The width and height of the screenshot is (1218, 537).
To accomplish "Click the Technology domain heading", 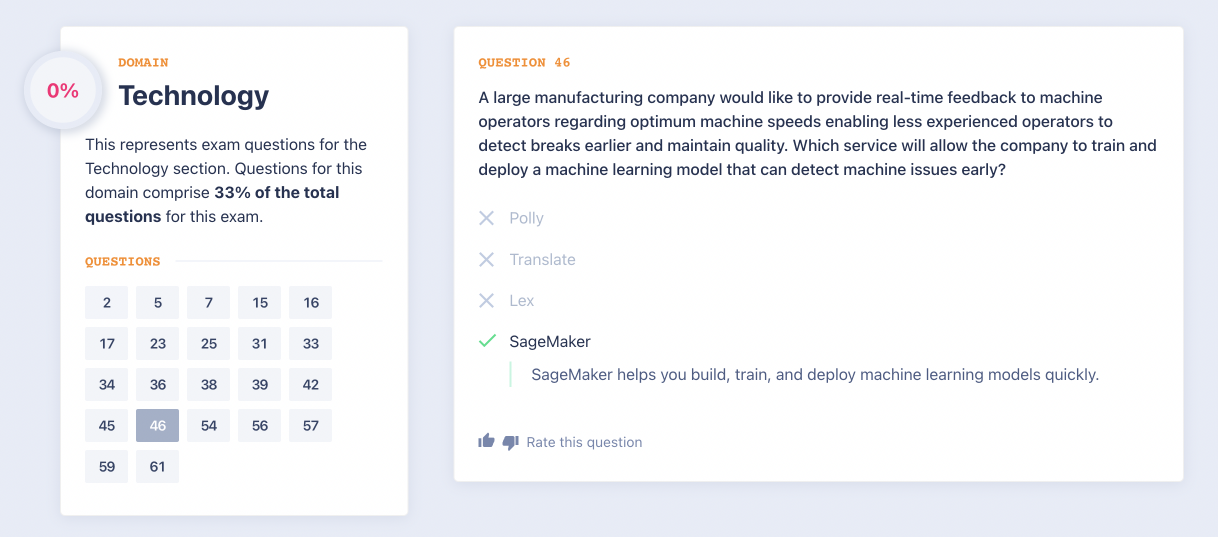I will coord(193,95).
